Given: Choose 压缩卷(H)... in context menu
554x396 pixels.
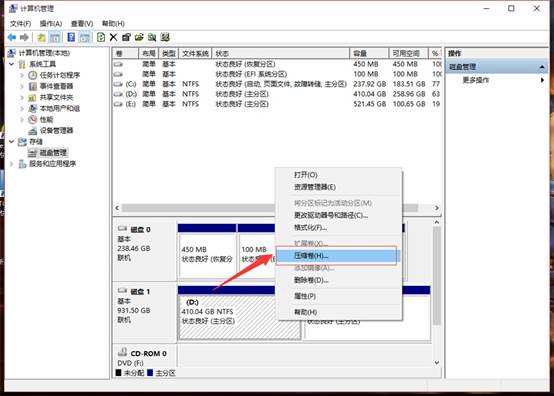Looking at the screenshot, I should tap(337, 255).
